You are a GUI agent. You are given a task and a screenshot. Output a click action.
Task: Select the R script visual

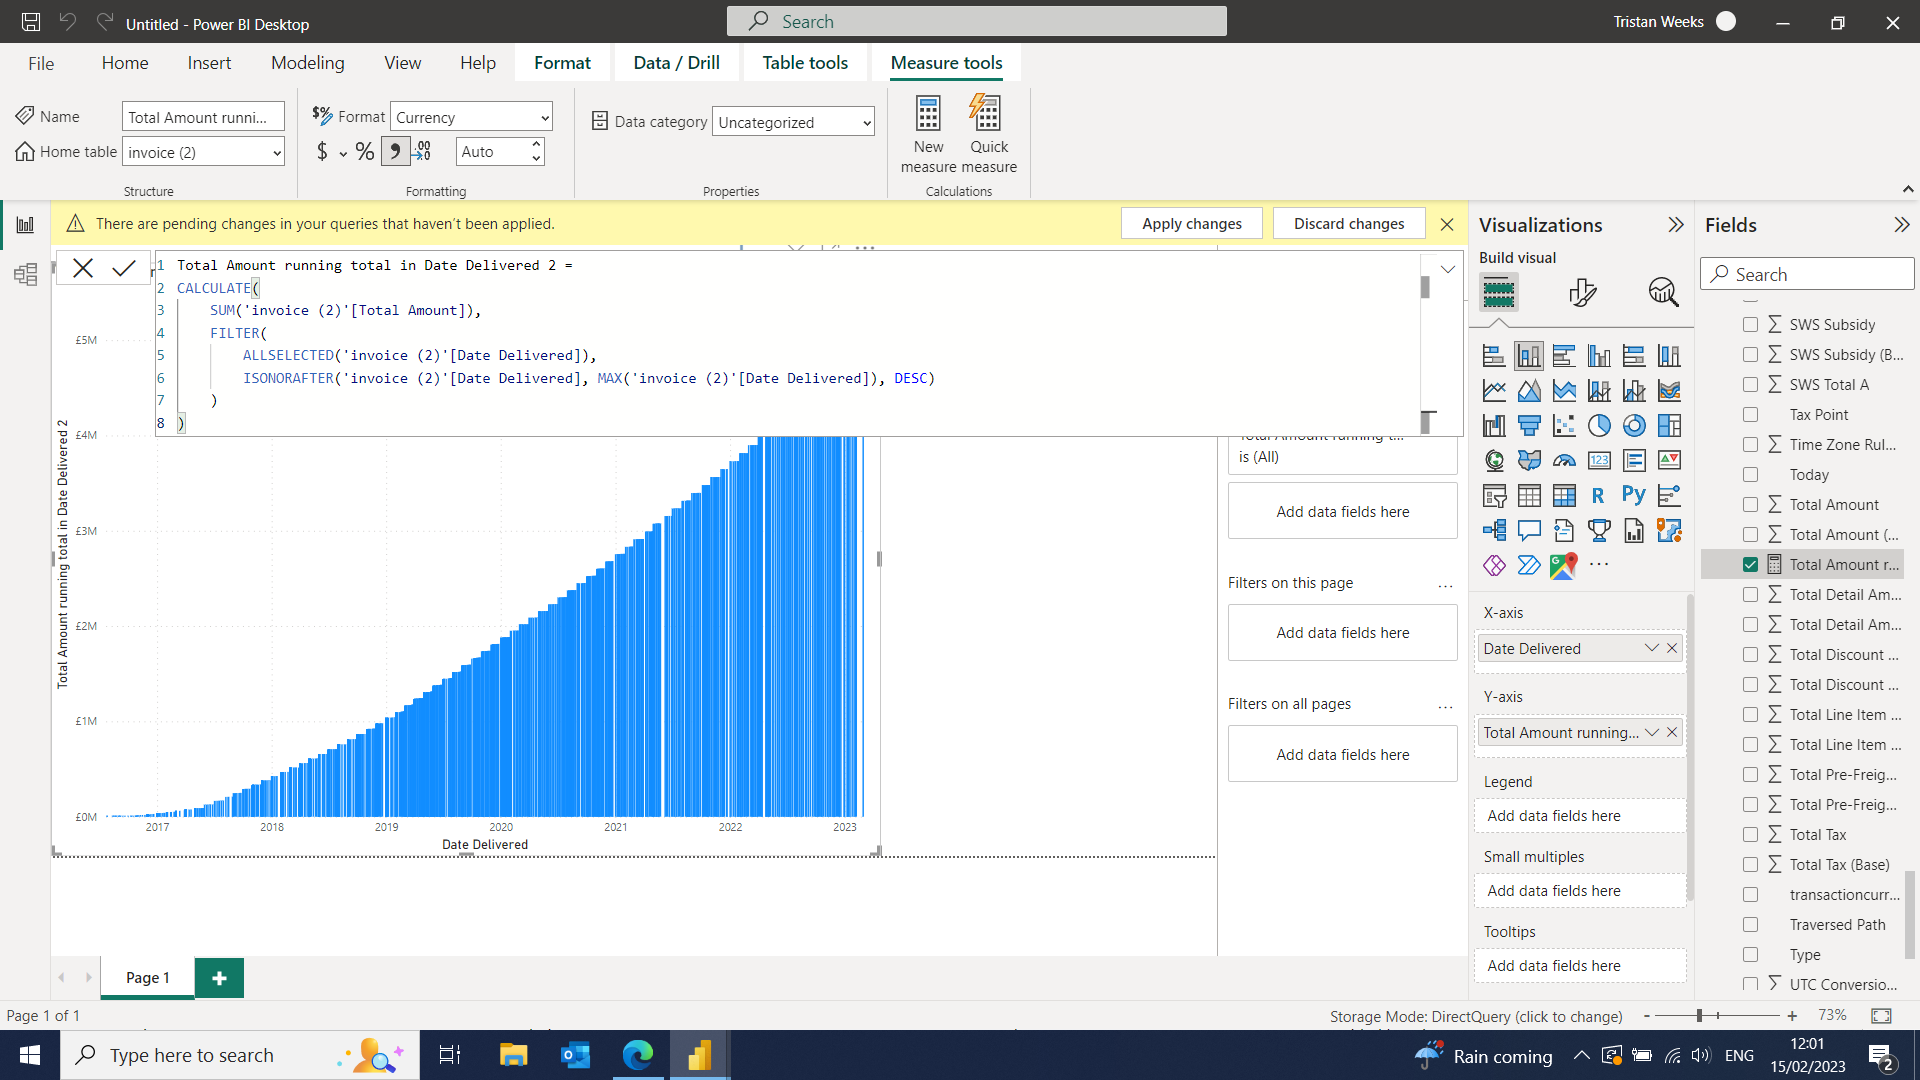pyautogui.click(x=1599, y=496)
